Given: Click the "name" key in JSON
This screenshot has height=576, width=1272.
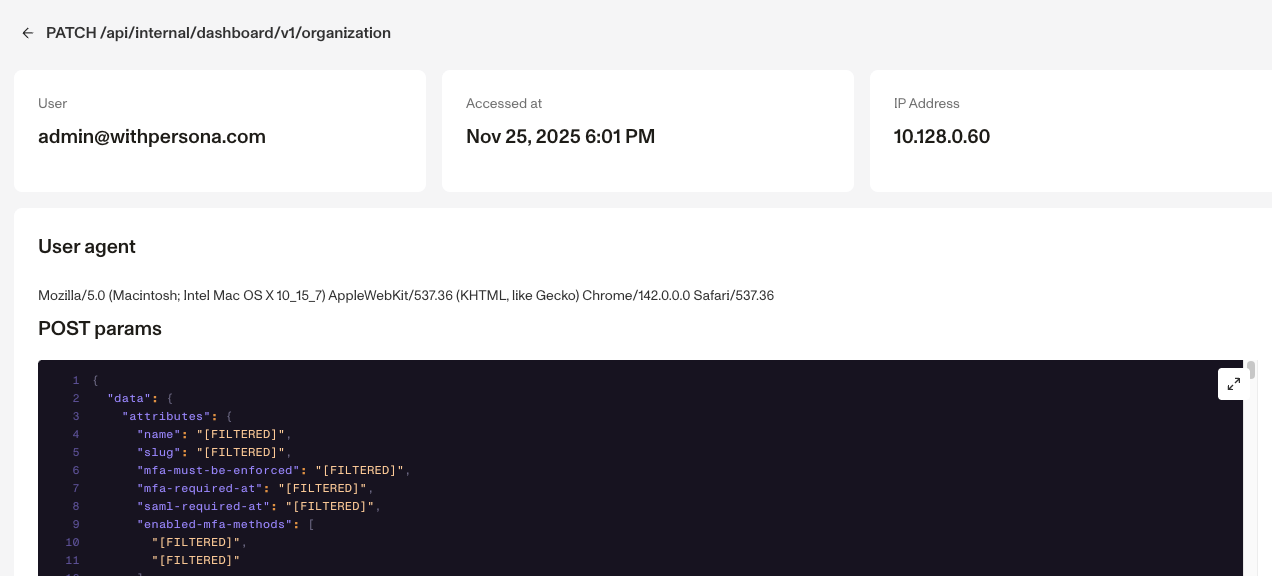Looking at the screenshot, I should 158,435.
